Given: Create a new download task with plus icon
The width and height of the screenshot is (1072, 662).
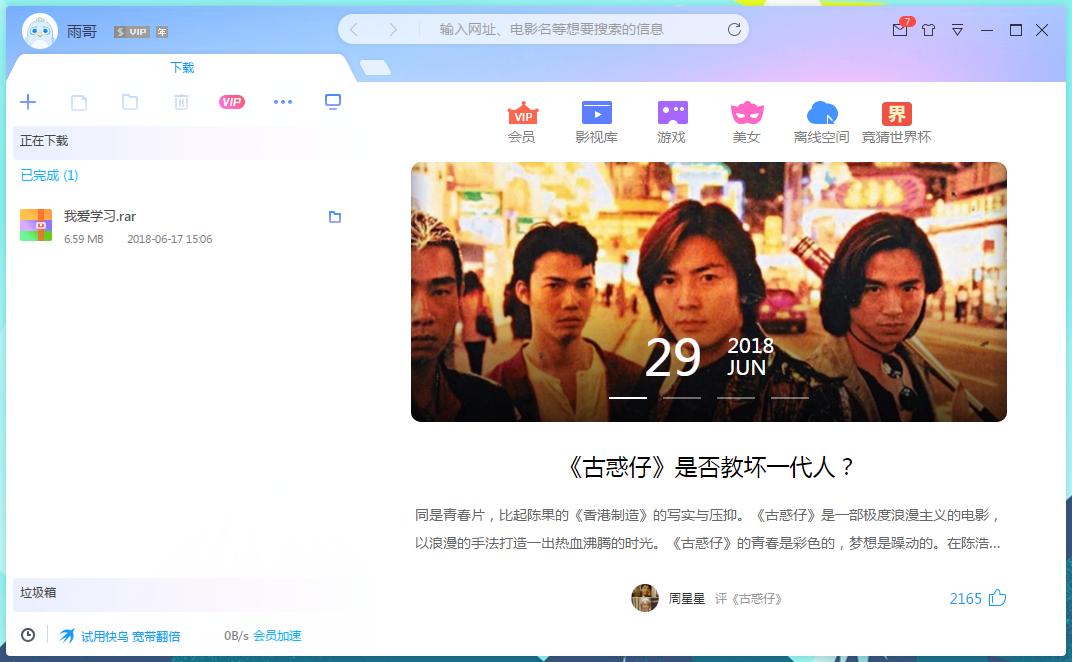Looking at the screenshot, I should click(x=28, y=101).
